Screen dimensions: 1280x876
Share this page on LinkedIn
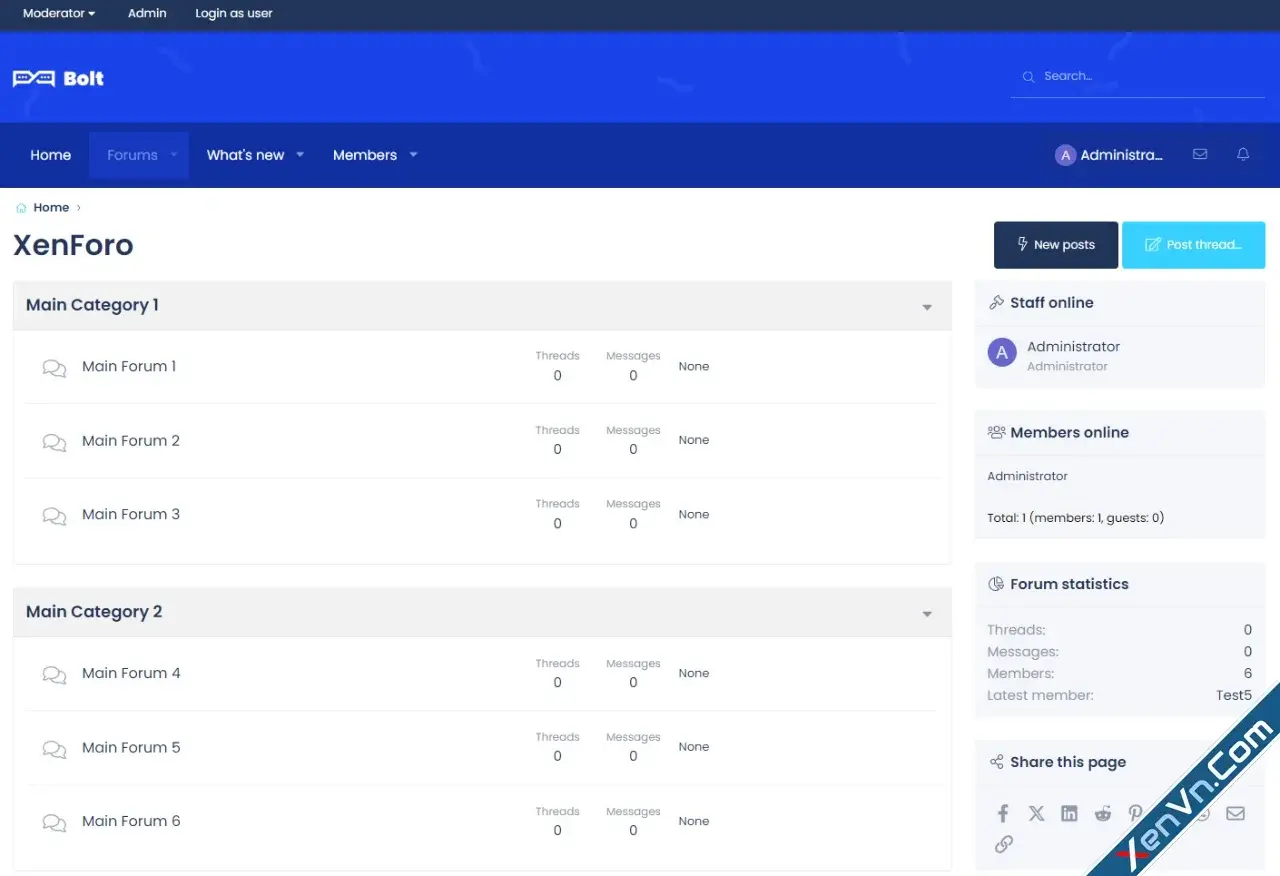coord(1069,813)
